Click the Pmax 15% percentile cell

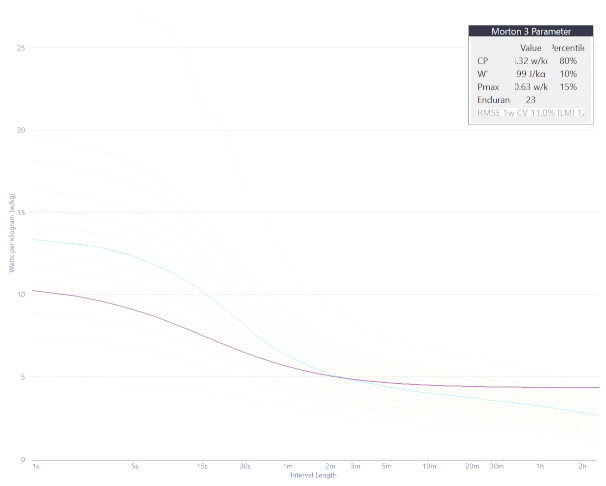568,87
